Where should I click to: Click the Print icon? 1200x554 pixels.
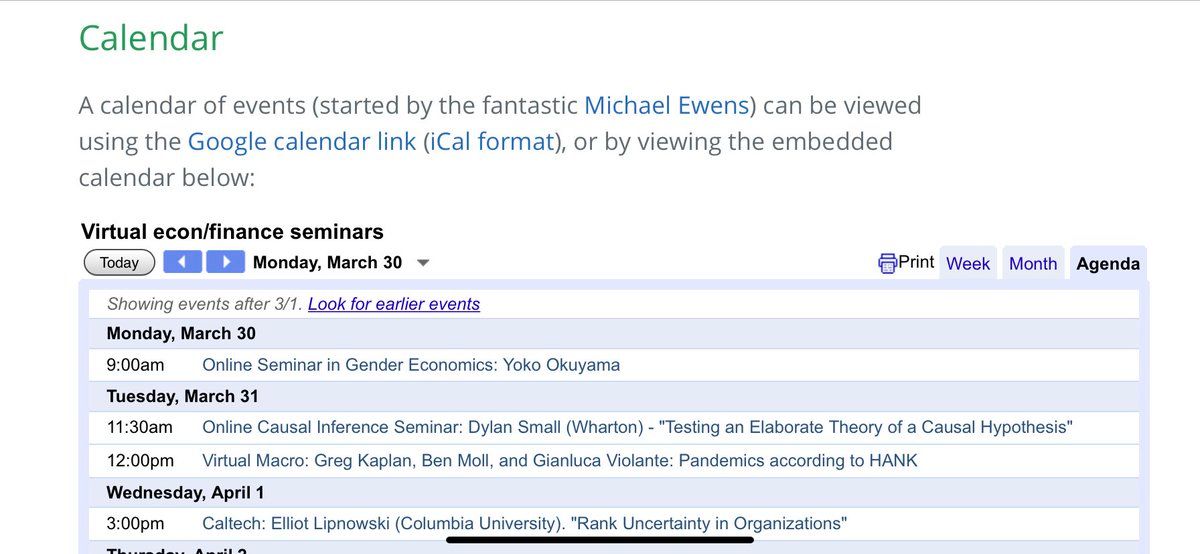click(x=888, y=263)
